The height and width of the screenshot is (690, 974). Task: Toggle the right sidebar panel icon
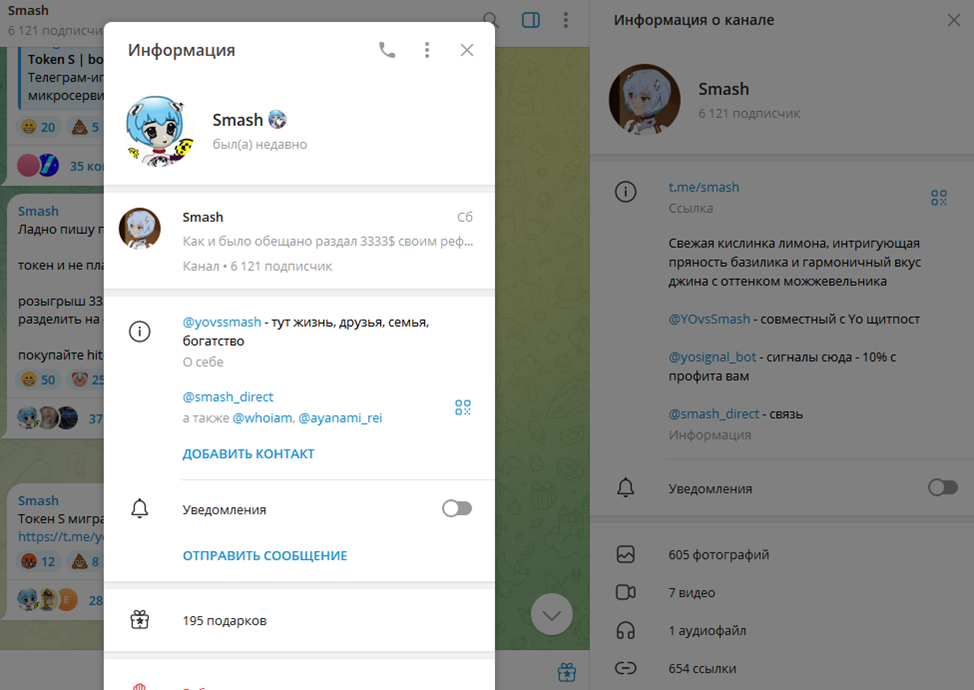click(x=531, y=20)
